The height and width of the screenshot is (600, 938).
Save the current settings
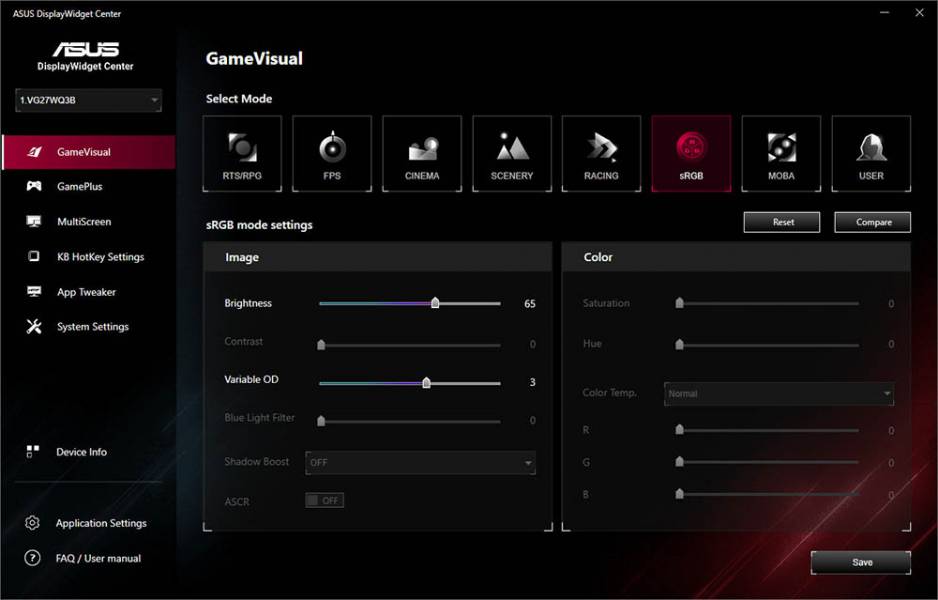861,562
